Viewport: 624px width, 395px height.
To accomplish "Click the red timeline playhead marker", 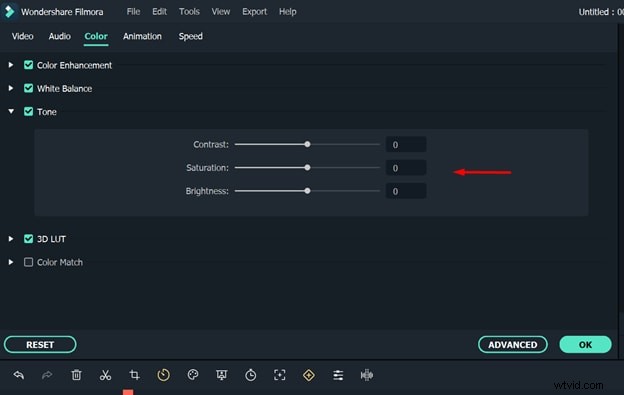I will (x=128, y=392).
